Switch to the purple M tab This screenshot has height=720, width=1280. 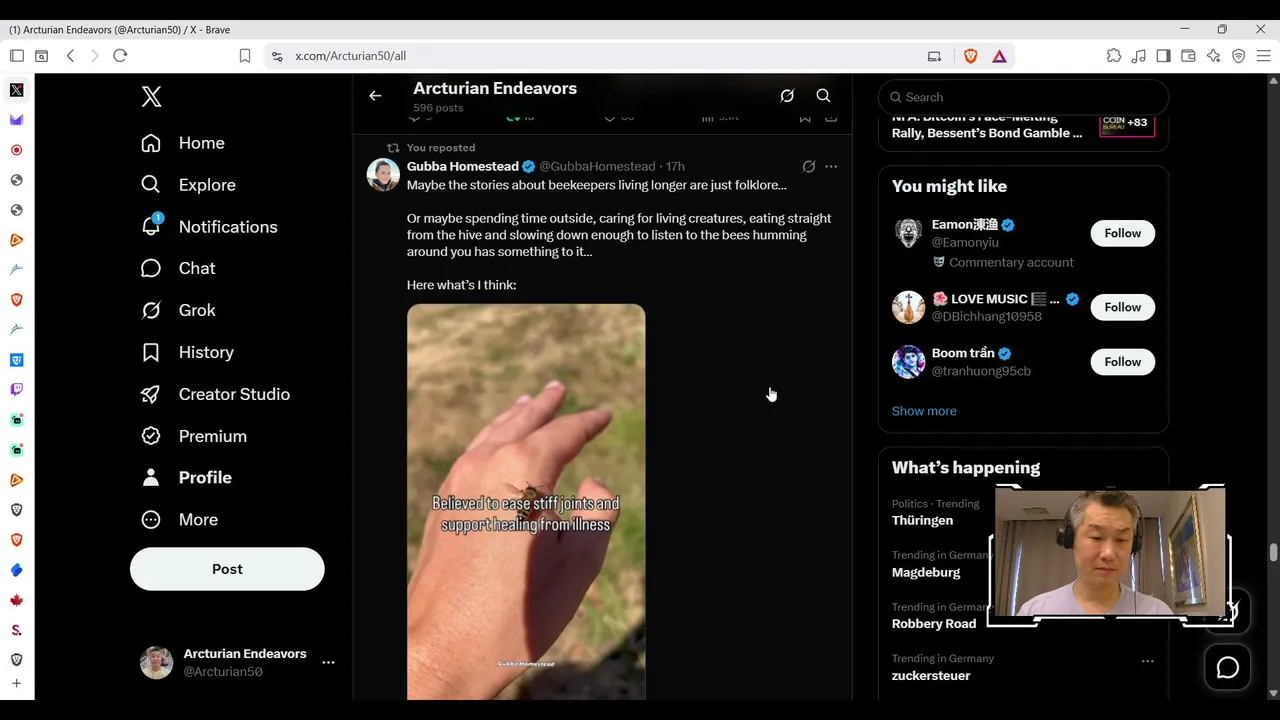coord(17,120)
